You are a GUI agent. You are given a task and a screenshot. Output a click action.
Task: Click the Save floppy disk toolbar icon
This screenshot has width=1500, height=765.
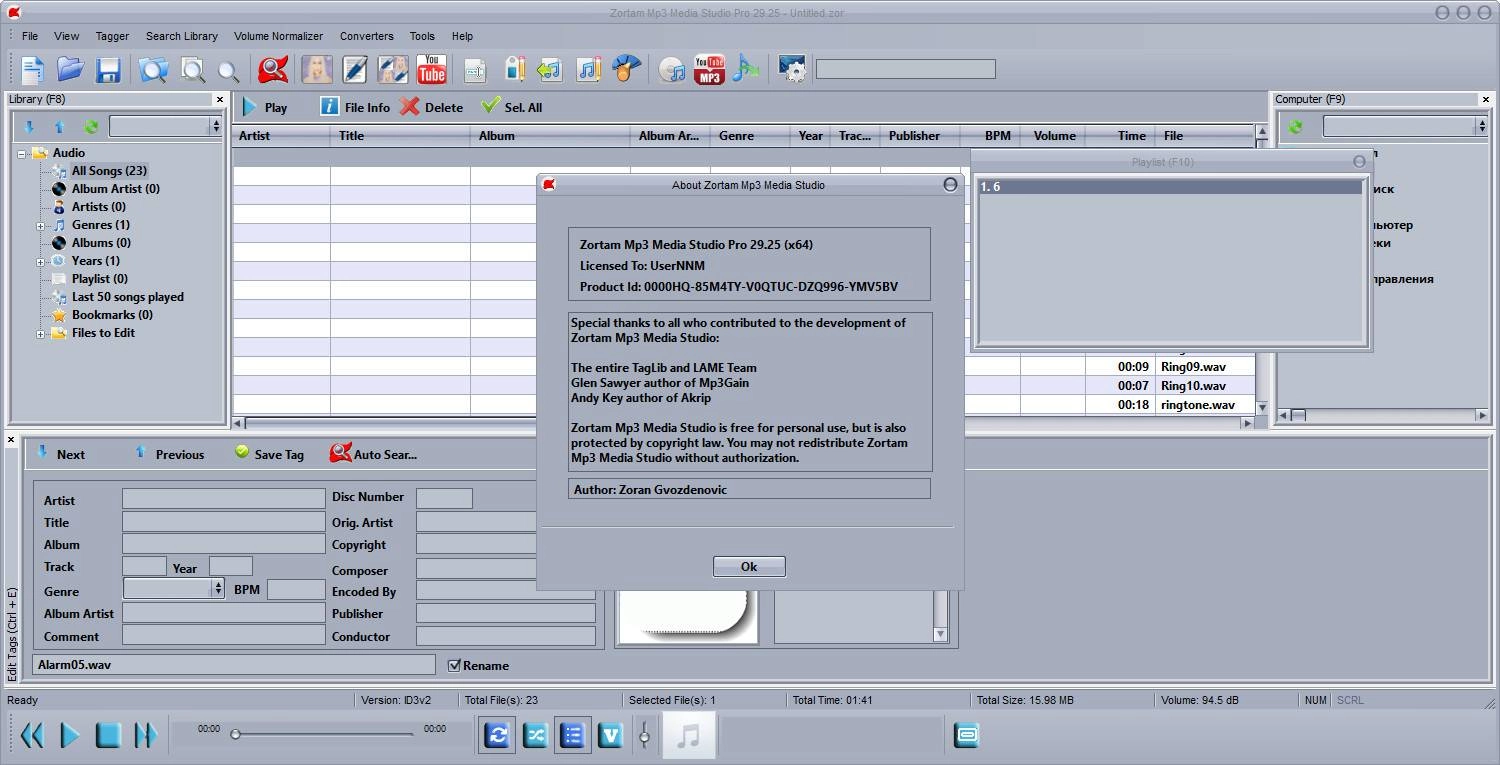[108, 69]
